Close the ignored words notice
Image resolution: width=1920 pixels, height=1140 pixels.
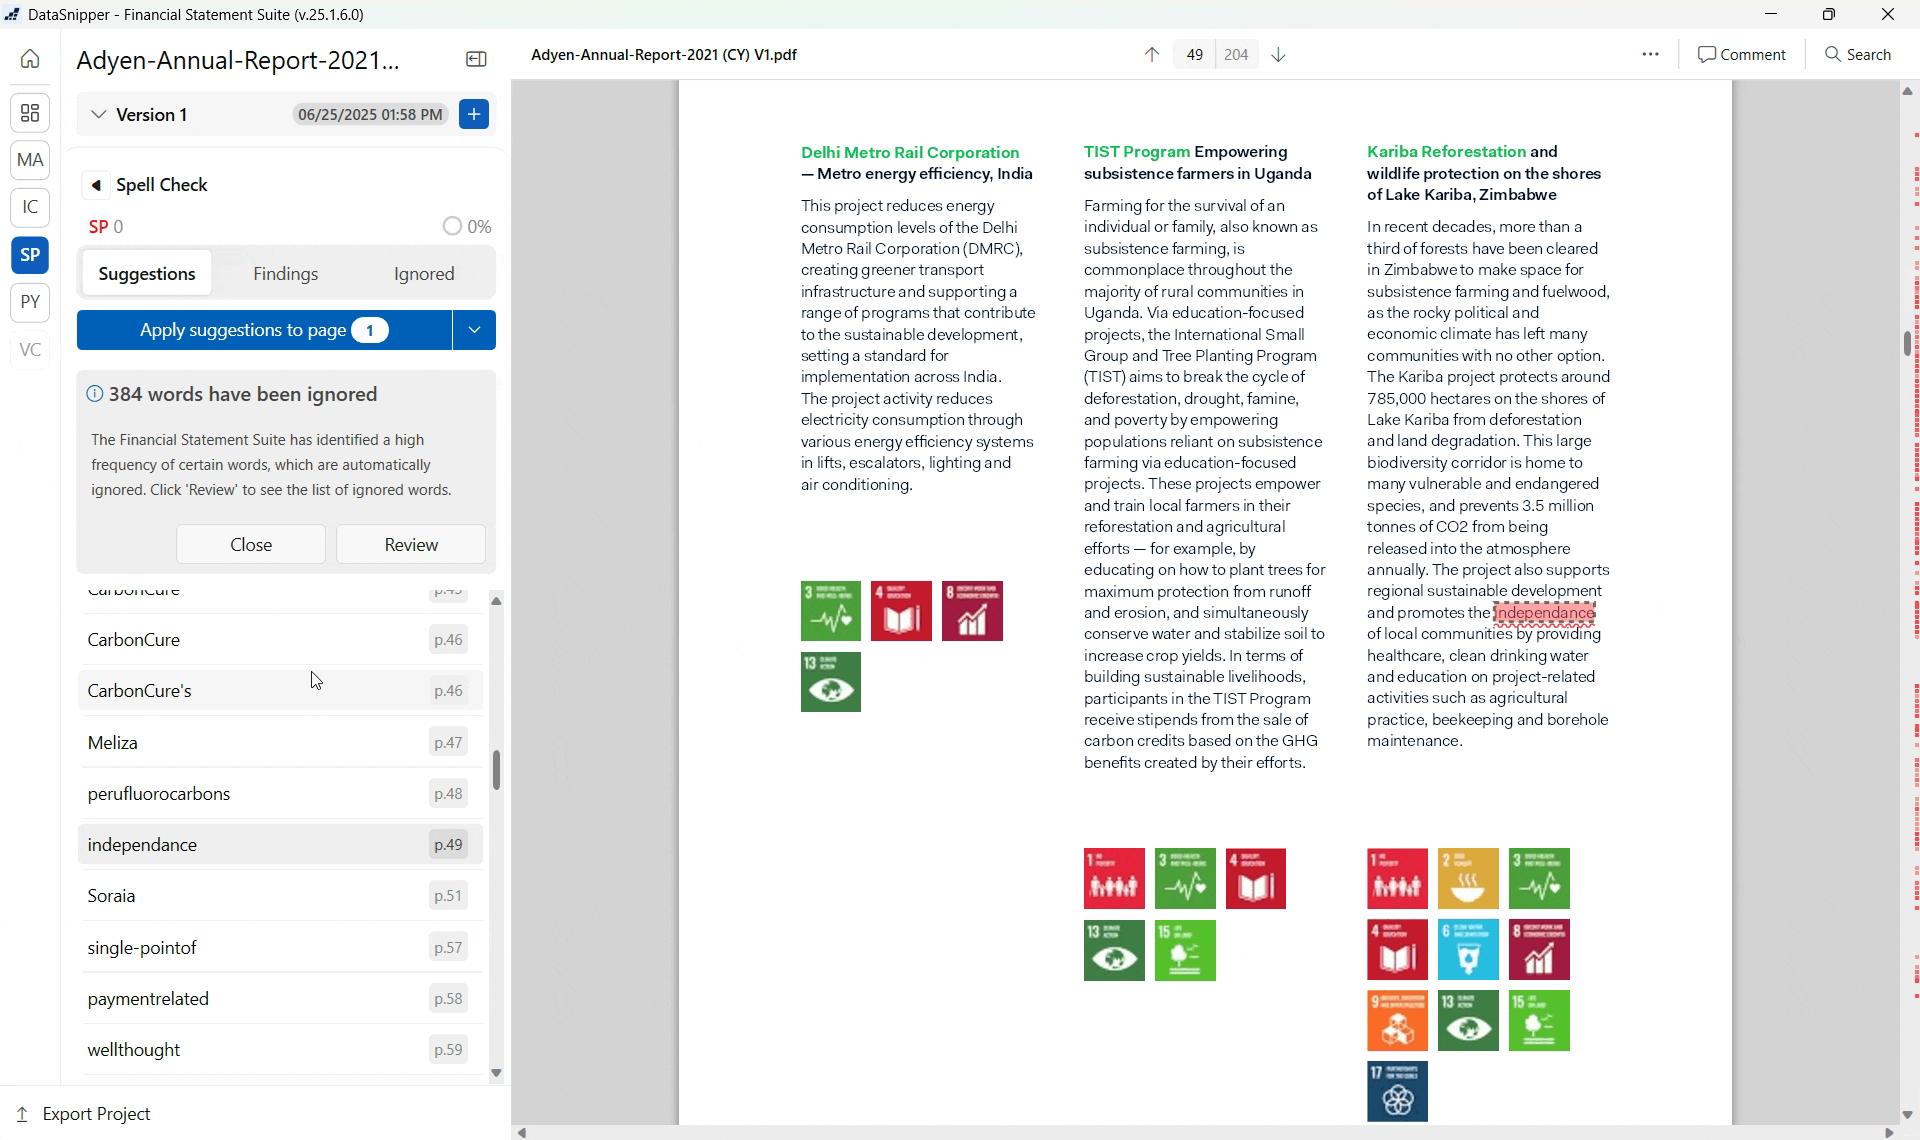point(251,544)
